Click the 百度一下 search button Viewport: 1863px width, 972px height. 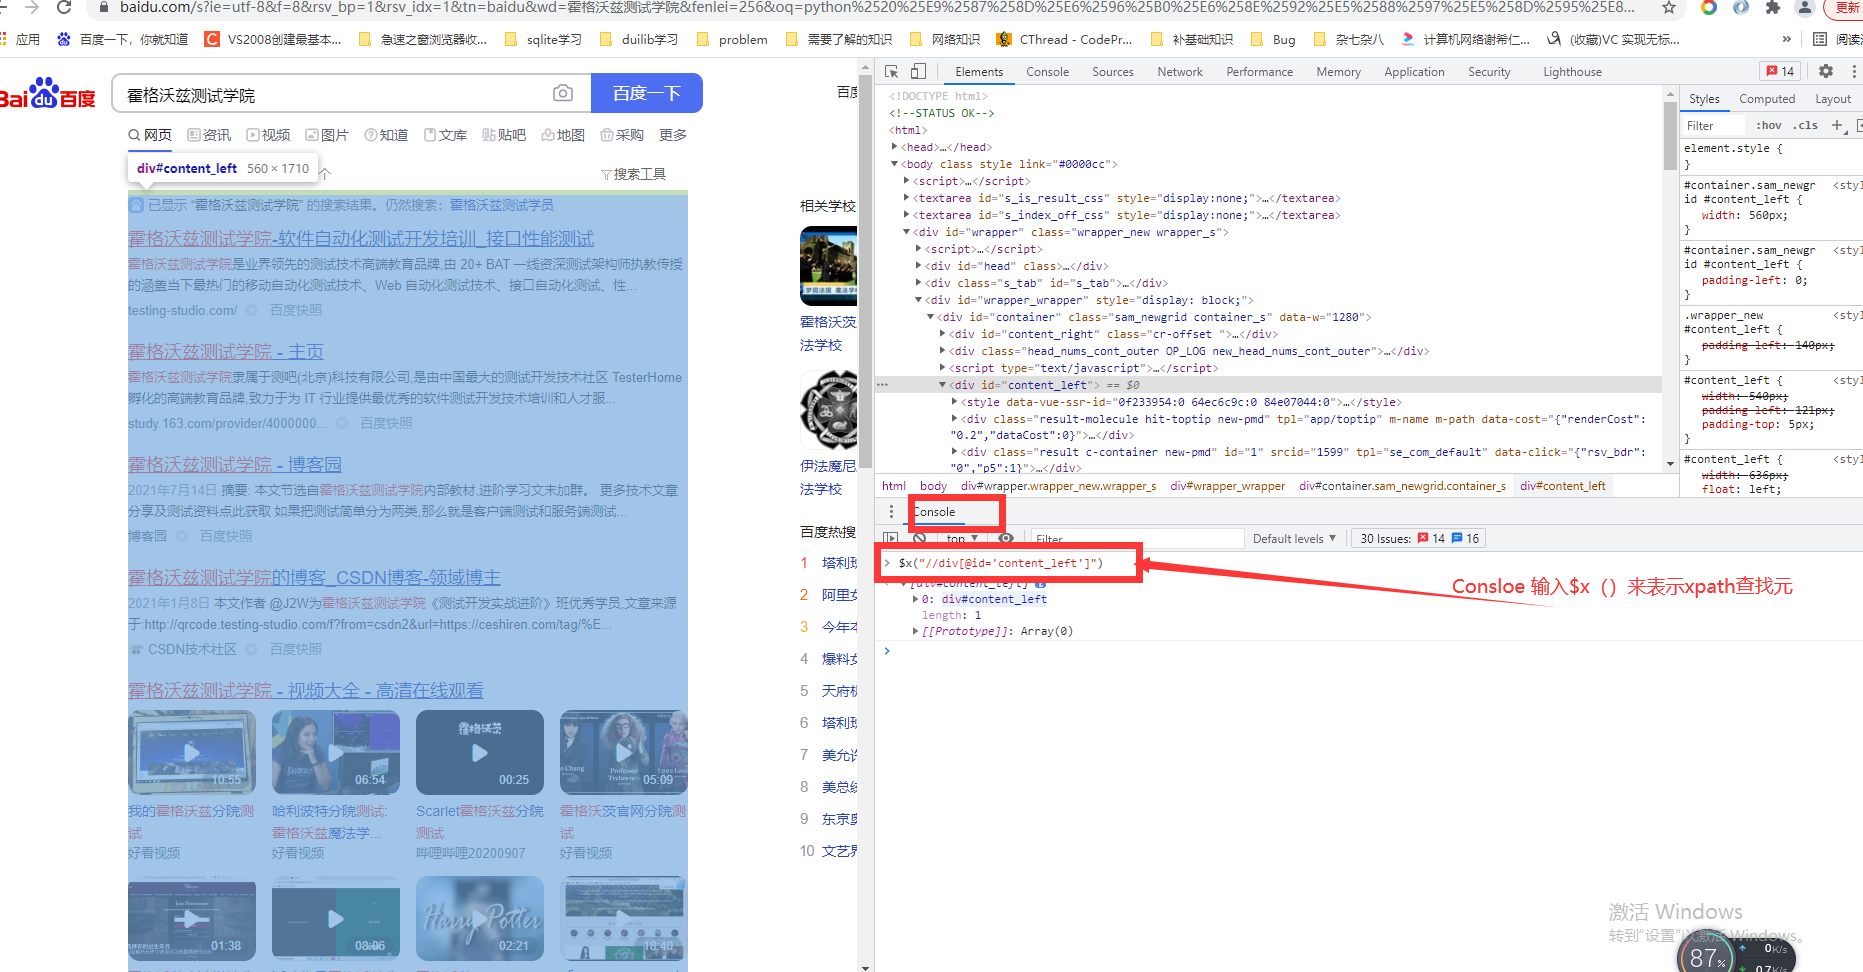[x=647, y=93]
